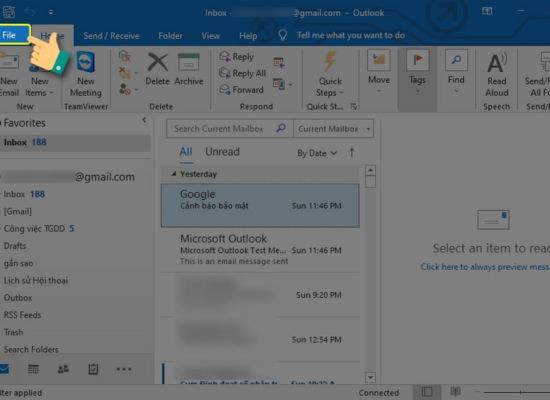This screenshot has height=400, width=550.
Task: Open the View ribbon tab
Action: pos(210,36)
